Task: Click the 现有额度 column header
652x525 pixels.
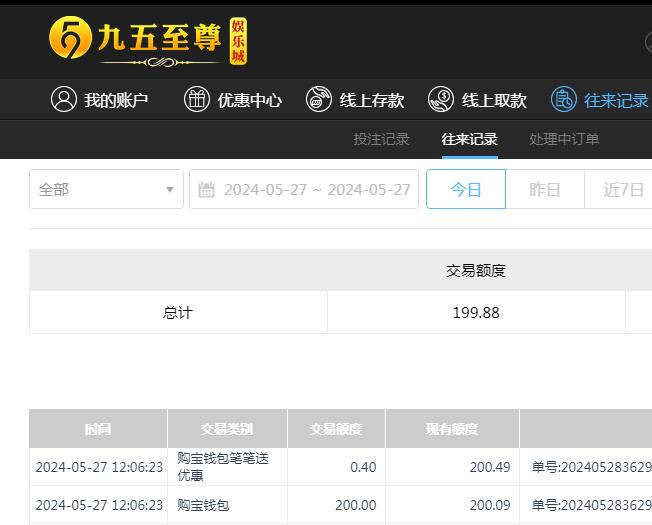Action: click(x=452, y=429)
